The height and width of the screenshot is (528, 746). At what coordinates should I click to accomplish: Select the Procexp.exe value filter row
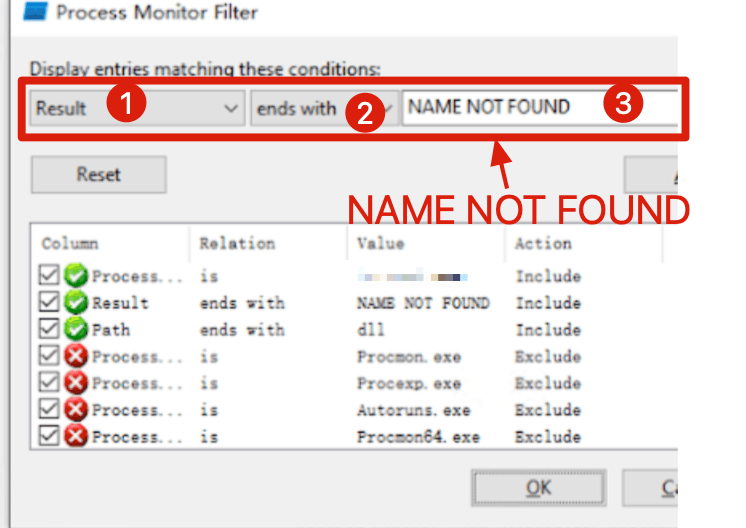pyautogui.click(x=353, y=383)
